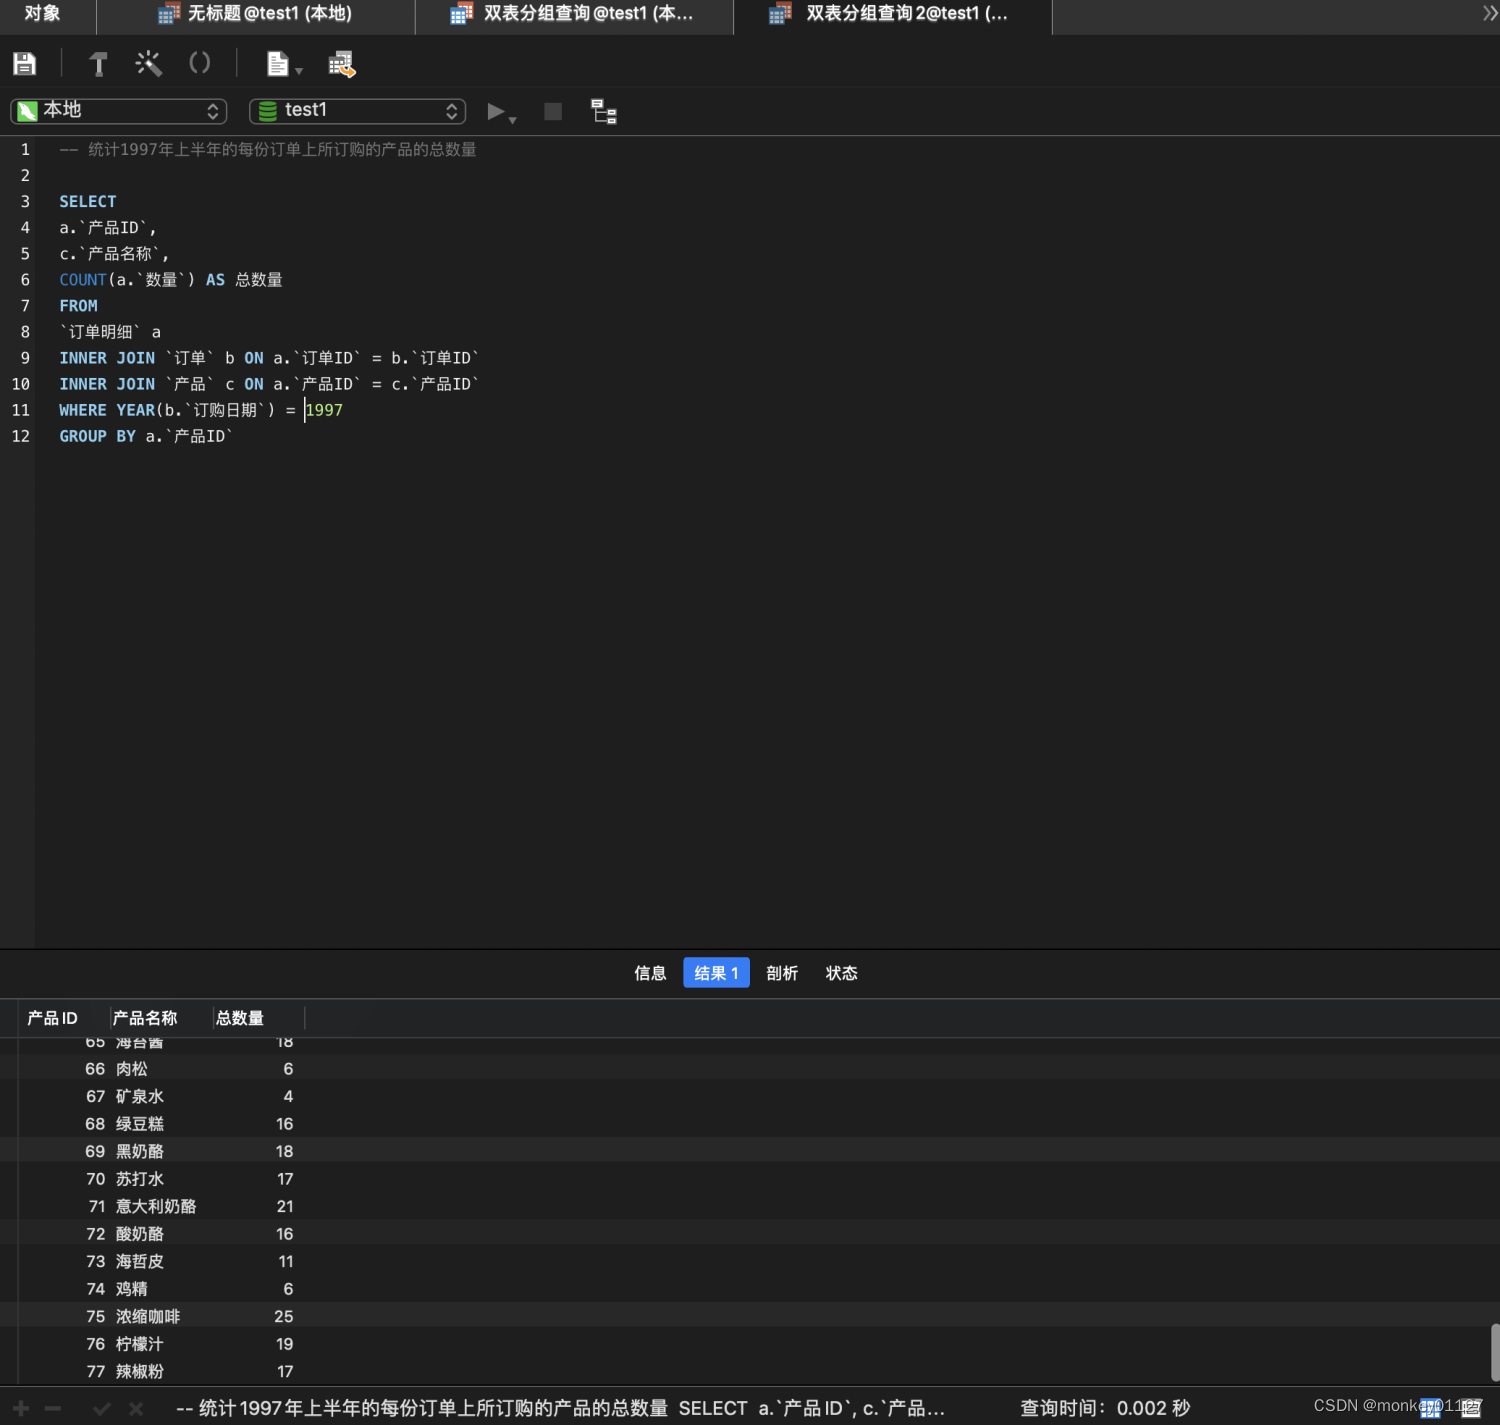
Task: Delete a record with the minus icon
Action: click(53, 1408)
